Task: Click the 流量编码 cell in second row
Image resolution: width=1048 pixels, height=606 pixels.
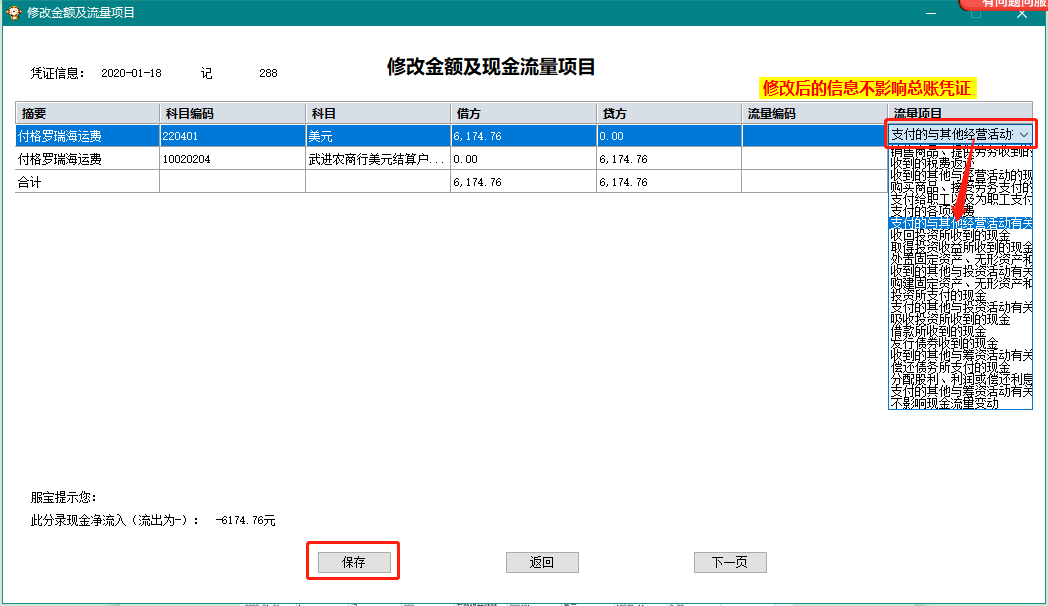Action: coord(813,159)
